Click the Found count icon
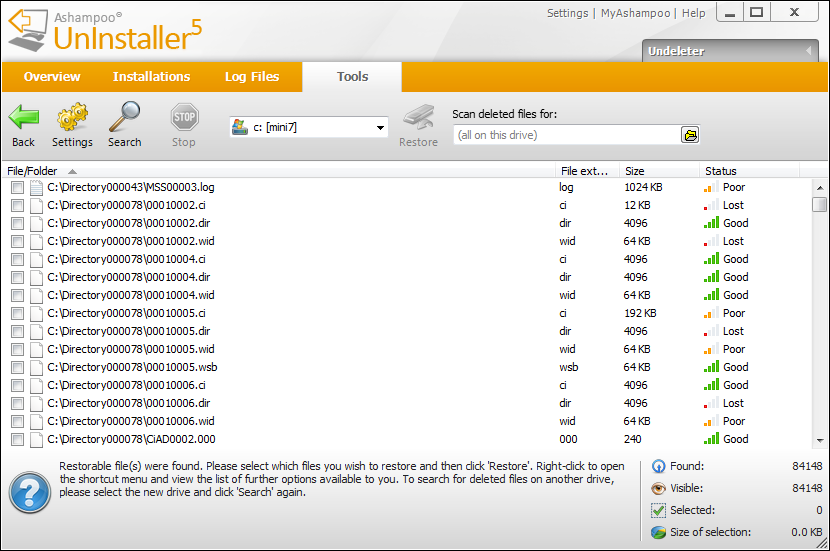The width and height of the screenshot is (830, 551). click(658, 466)
